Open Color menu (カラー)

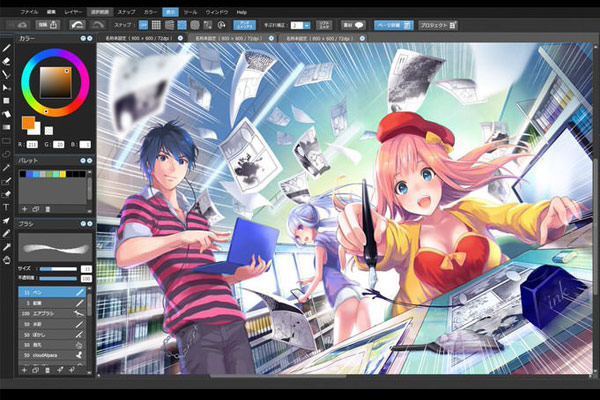[150, 12]
